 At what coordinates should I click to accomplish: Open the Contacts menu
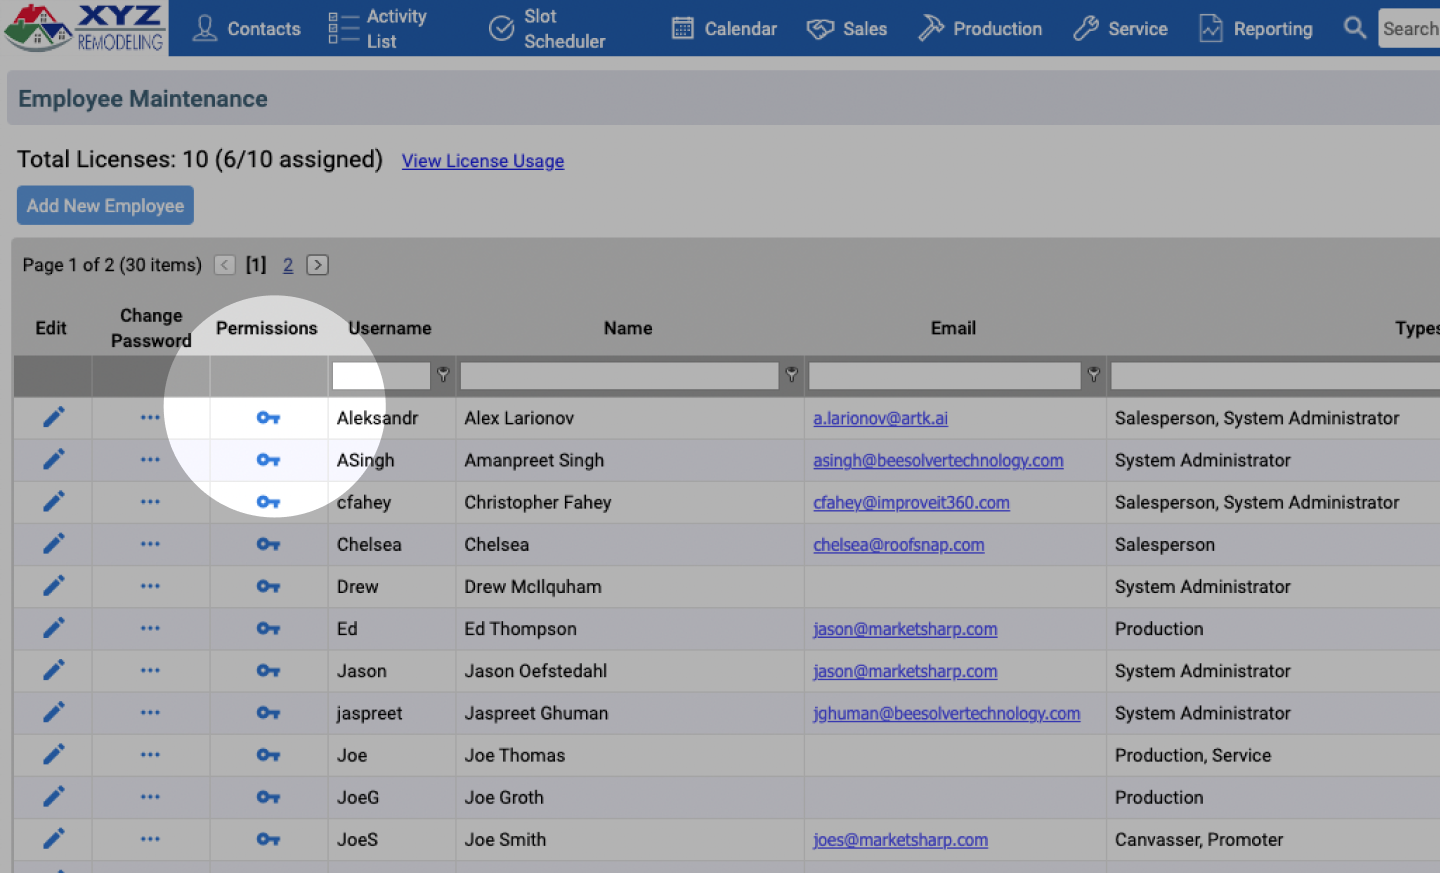click(246, 28)
